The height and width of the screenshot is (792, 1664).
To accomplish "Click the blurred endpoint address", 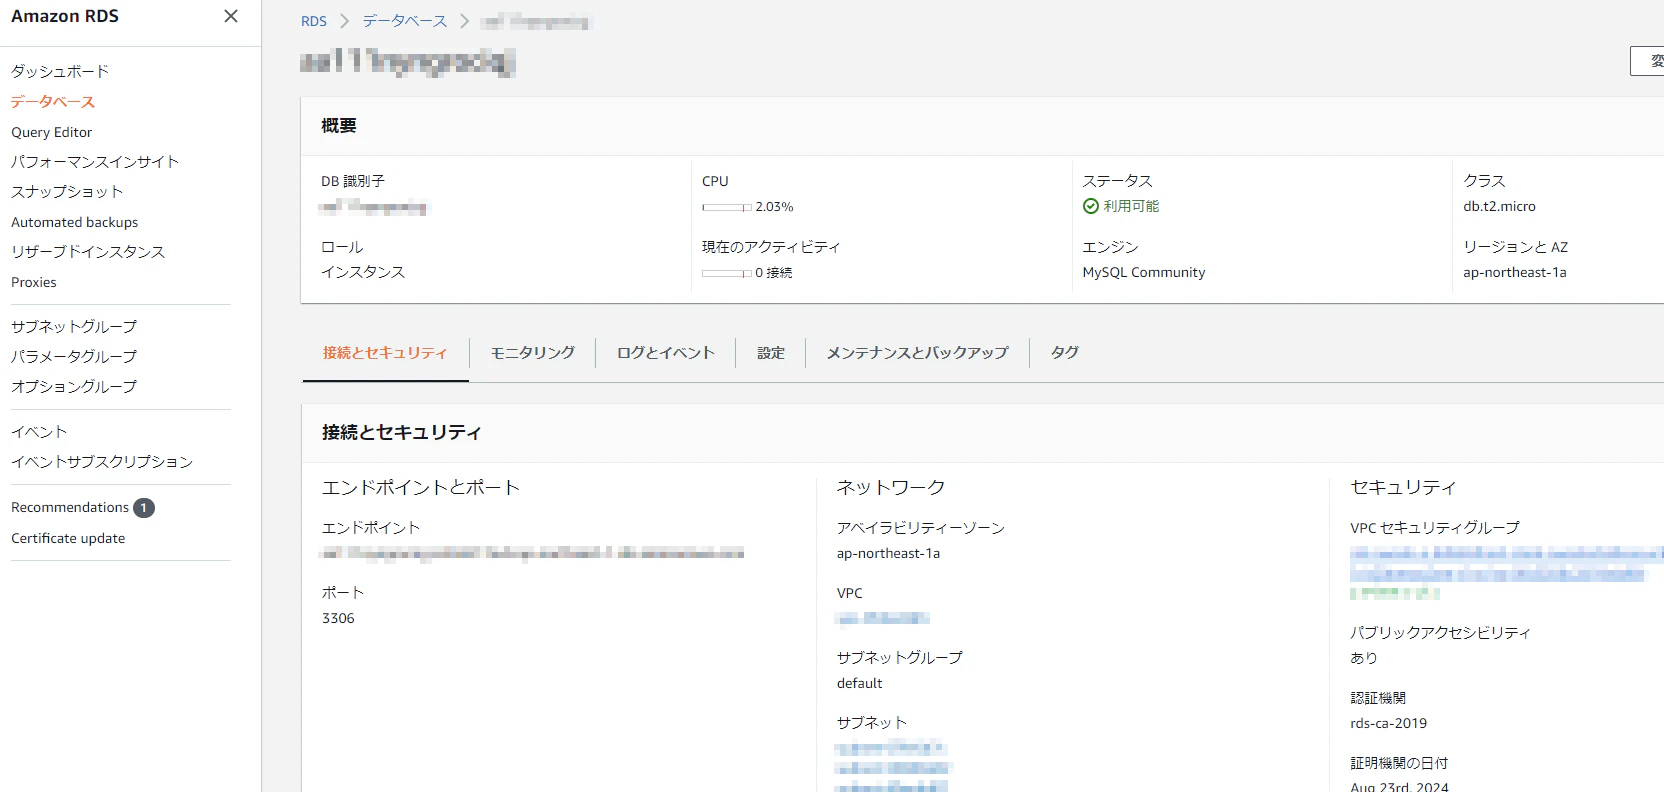I will [x=532, y=553].
